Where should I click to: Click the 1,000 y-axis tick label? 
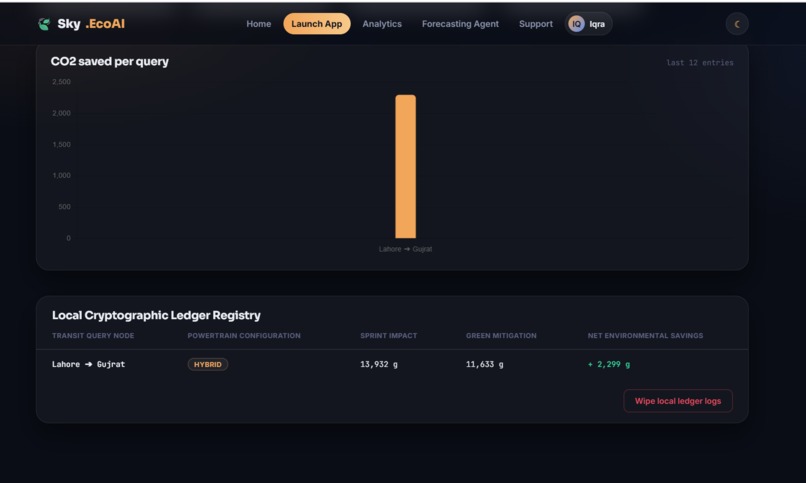pos(61,176)
